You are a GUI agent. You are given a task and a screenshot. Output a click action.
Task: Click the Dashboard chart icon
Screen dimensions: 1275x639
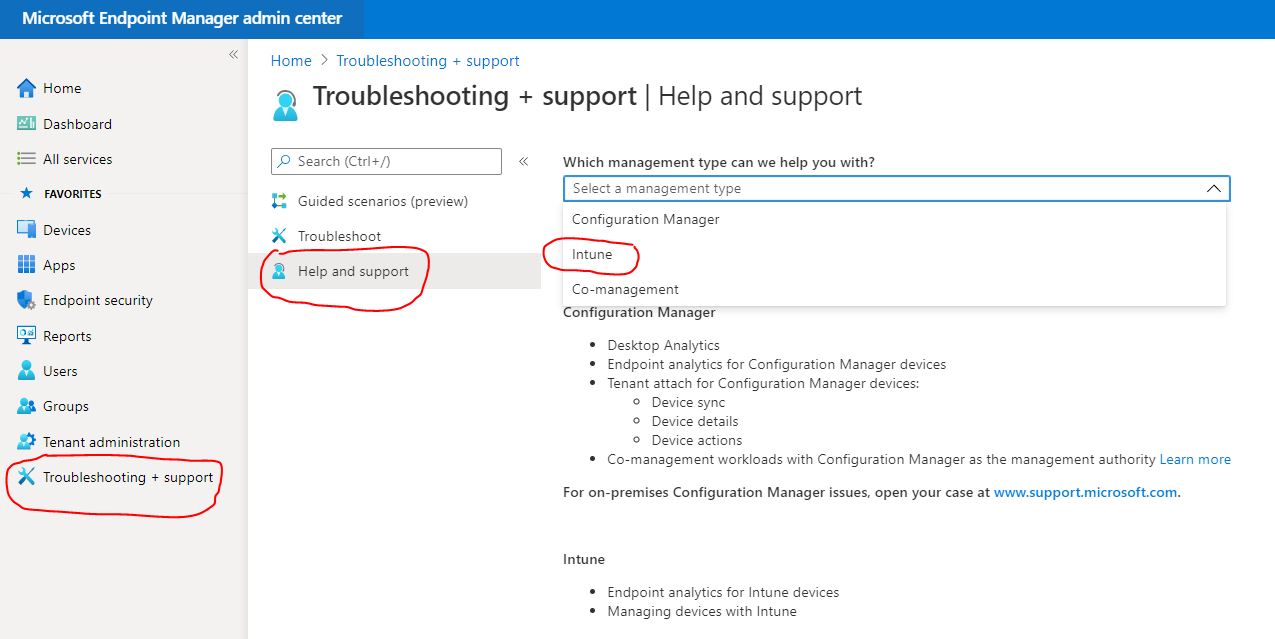click(27, 124)
